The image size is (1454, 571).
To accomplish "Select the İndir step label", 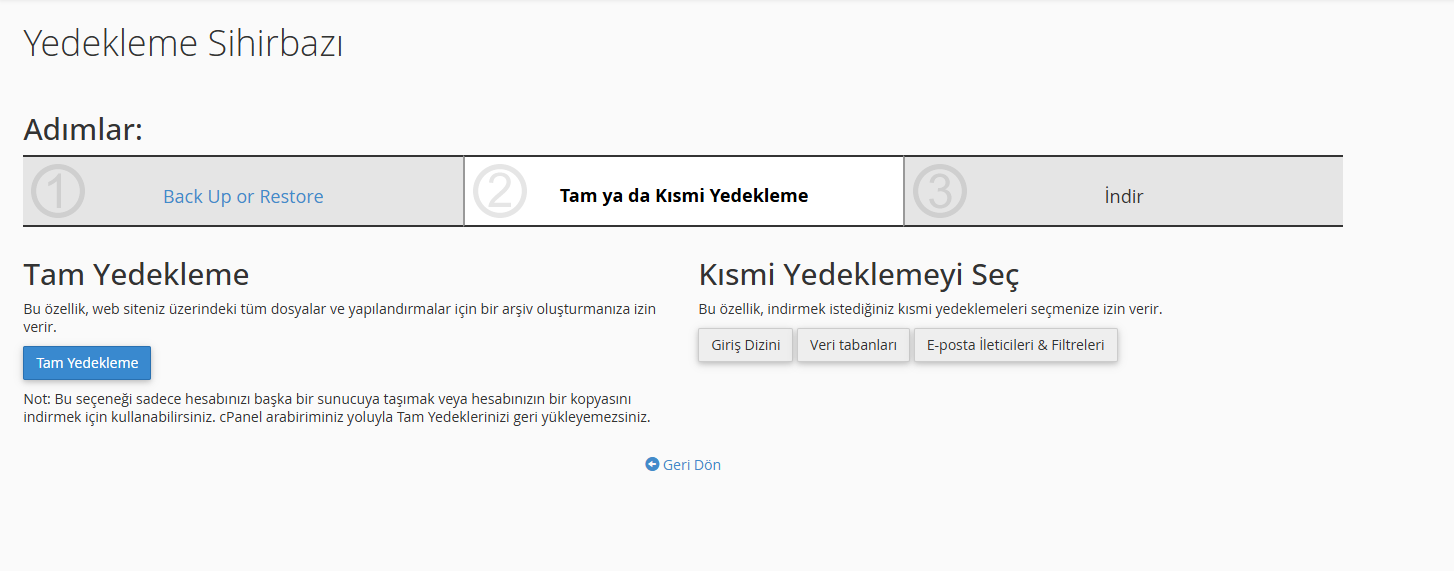I will (x=1124, y=196).
